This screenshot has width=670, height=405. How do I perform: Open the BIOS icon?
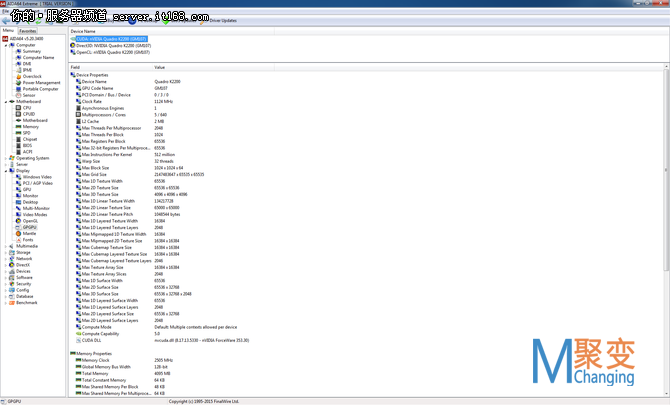(x=18, y=146)
